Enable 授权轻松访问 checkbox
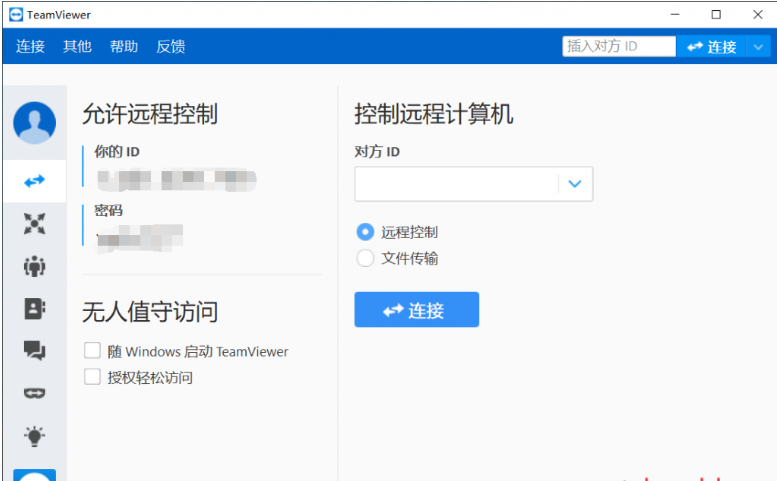Screen dimensions: 777x481 coord(92,377)
